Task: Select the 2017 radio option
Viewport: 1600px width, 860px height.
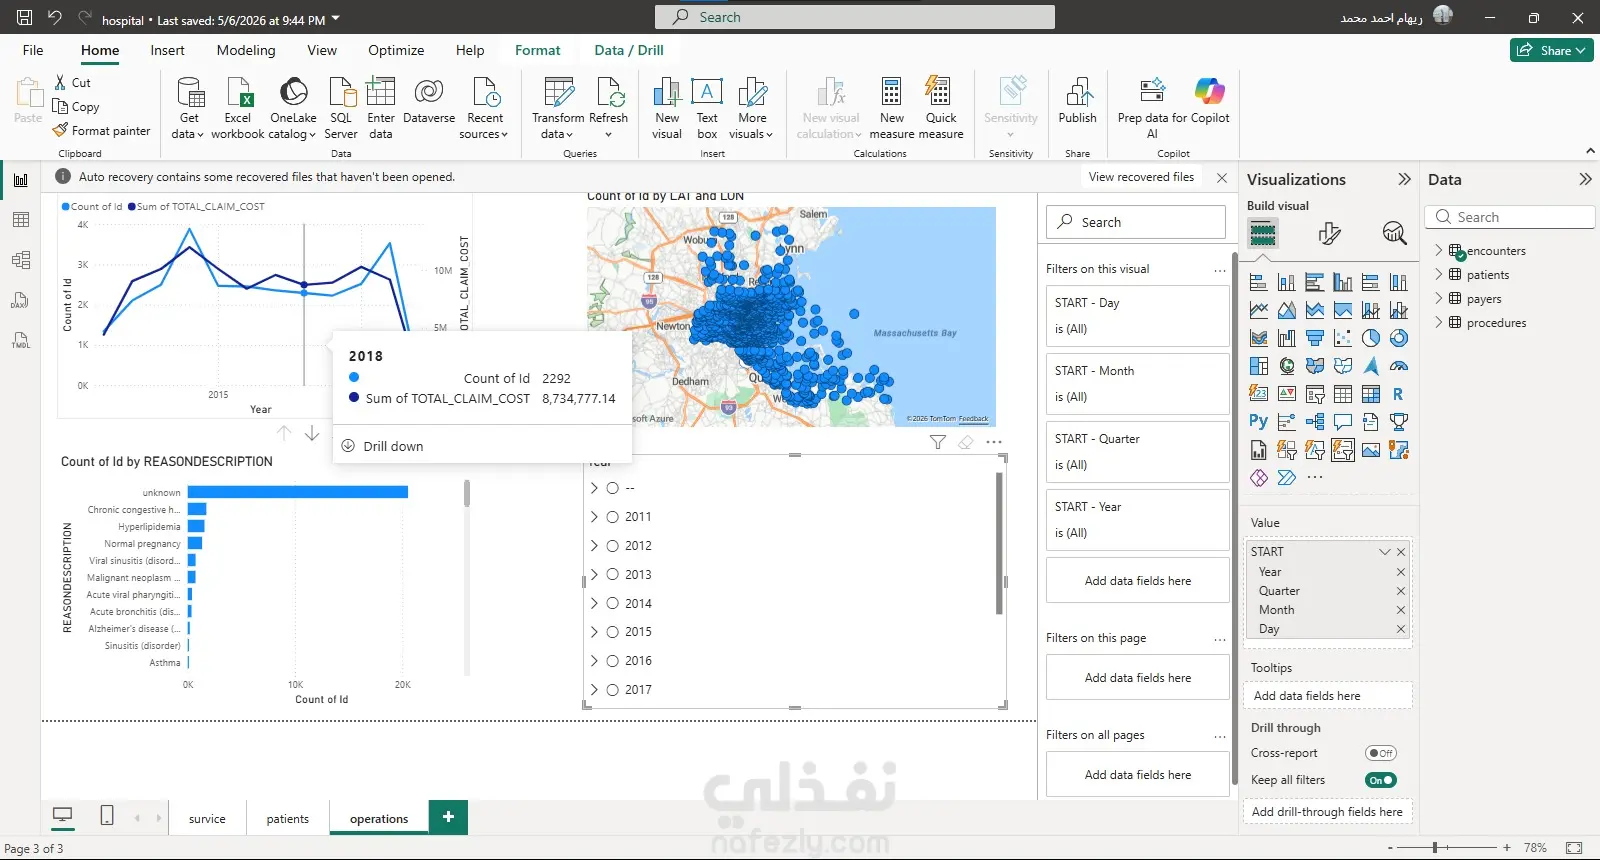Action: click(x=613, y=690)
